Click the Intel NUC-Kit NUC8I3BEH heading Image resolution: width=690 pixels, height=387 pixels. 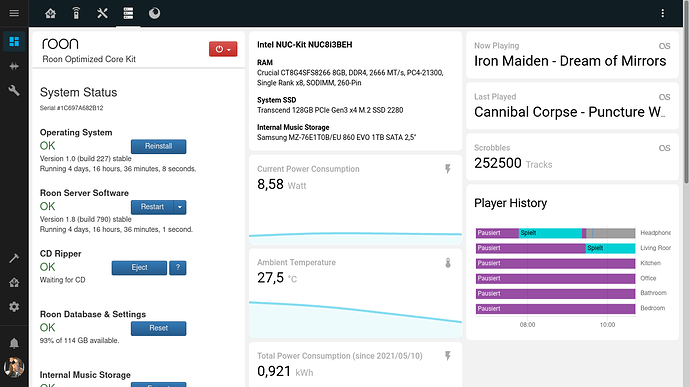point(305,44)
